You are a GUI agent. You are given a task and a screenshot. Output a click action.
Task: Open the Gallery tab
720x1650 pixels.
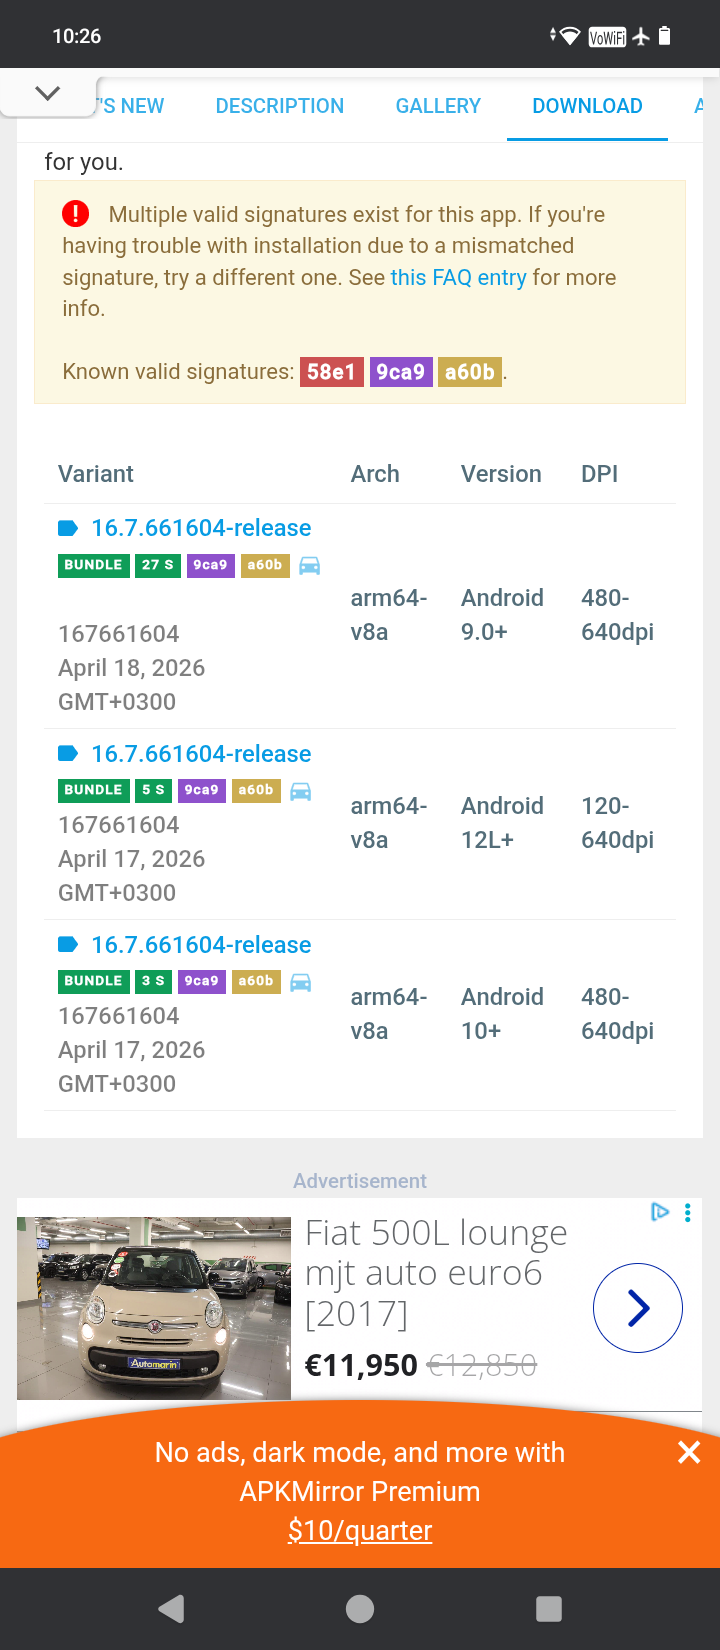pyautogui.click(x=438, y=106)
